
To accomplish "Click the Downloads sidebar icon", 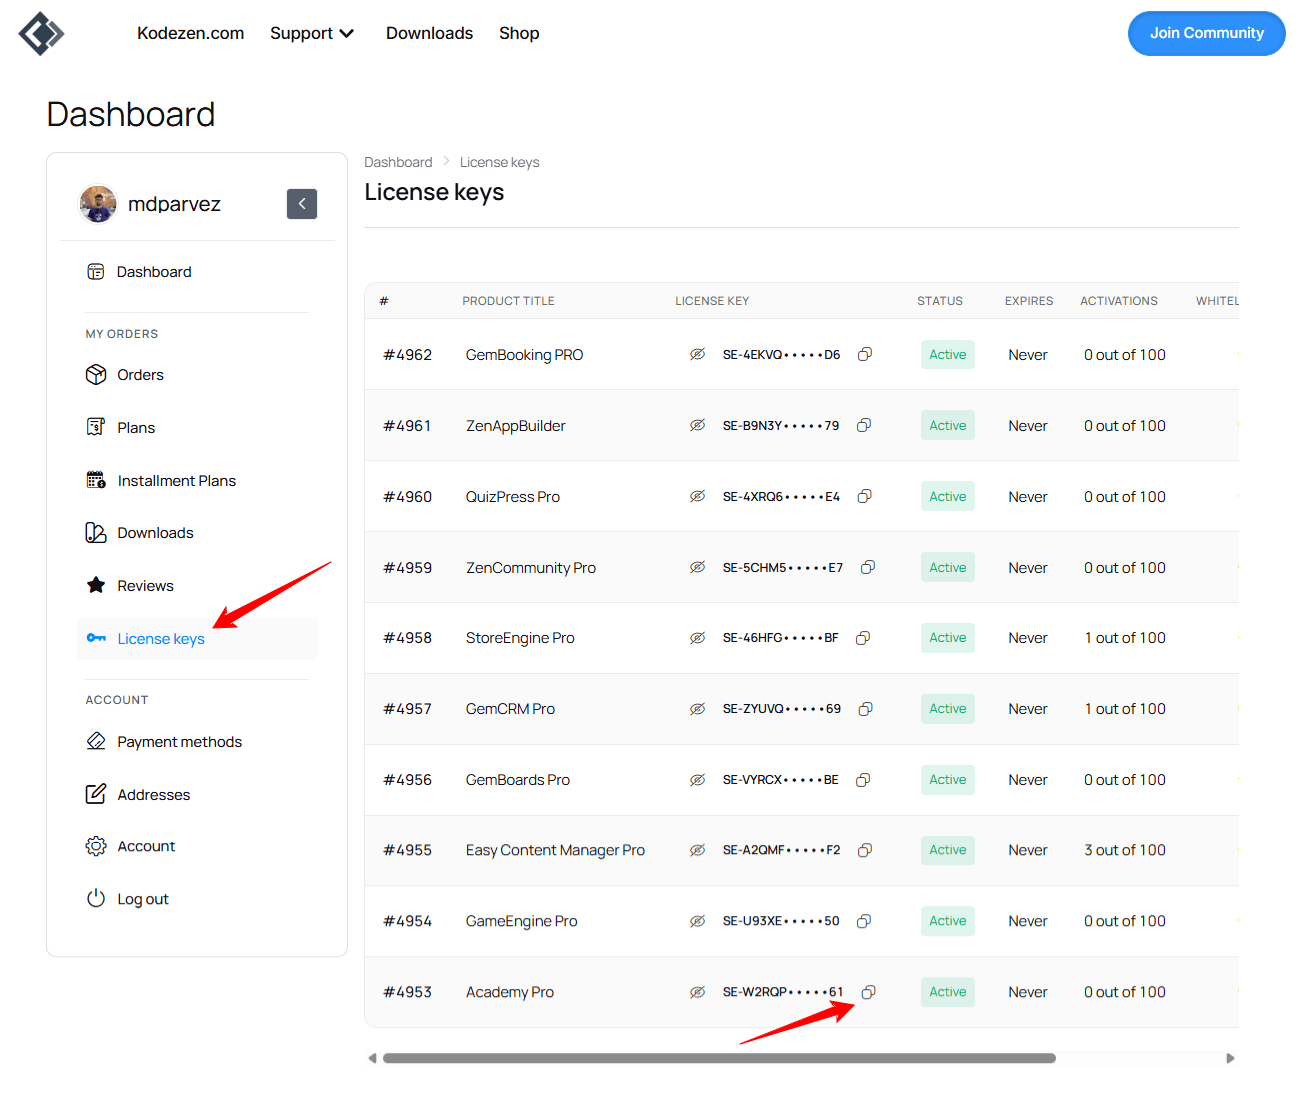I will click(x=96, y=533).
